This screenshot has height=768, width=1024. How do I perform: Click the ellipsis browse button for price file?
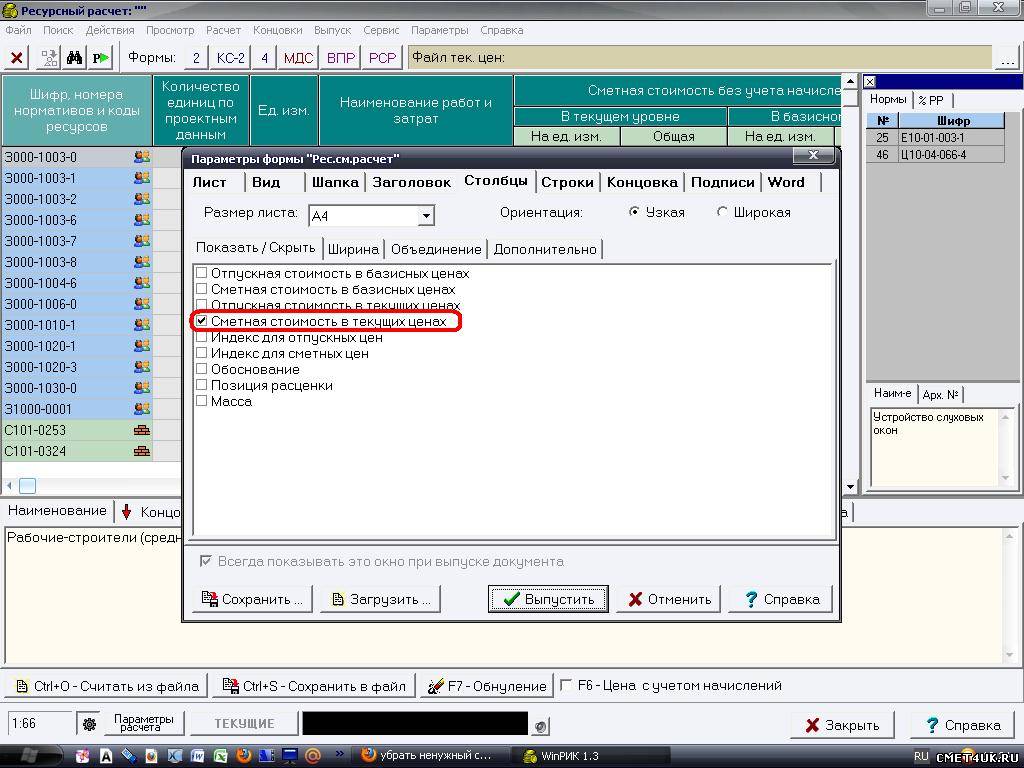click(1007, 59)
